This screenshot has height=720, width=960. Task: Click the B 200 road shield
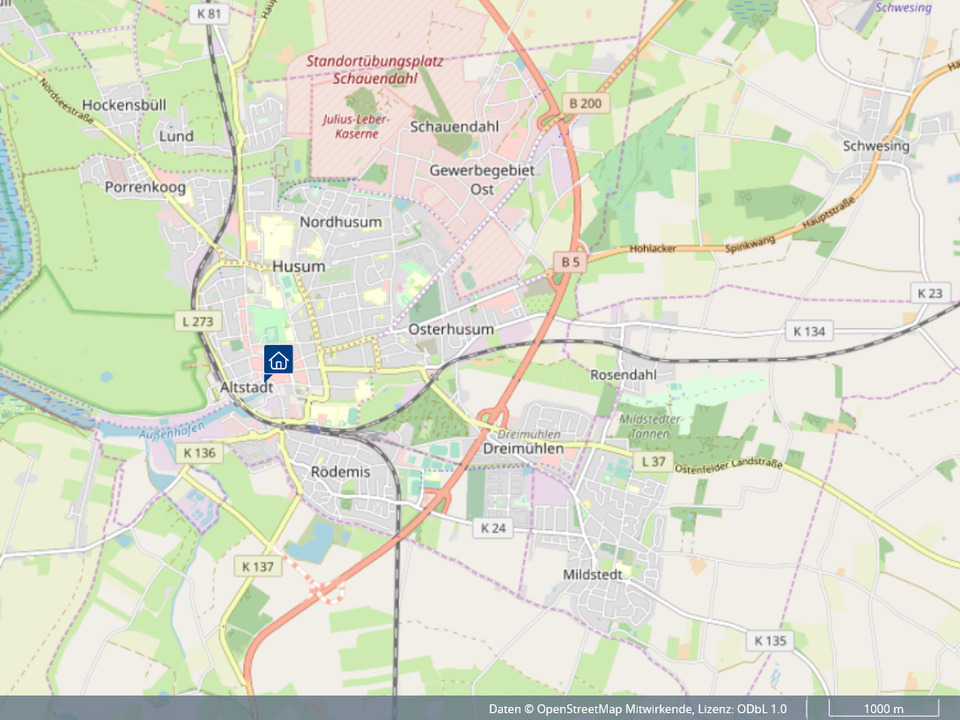(x=585, y=103)
